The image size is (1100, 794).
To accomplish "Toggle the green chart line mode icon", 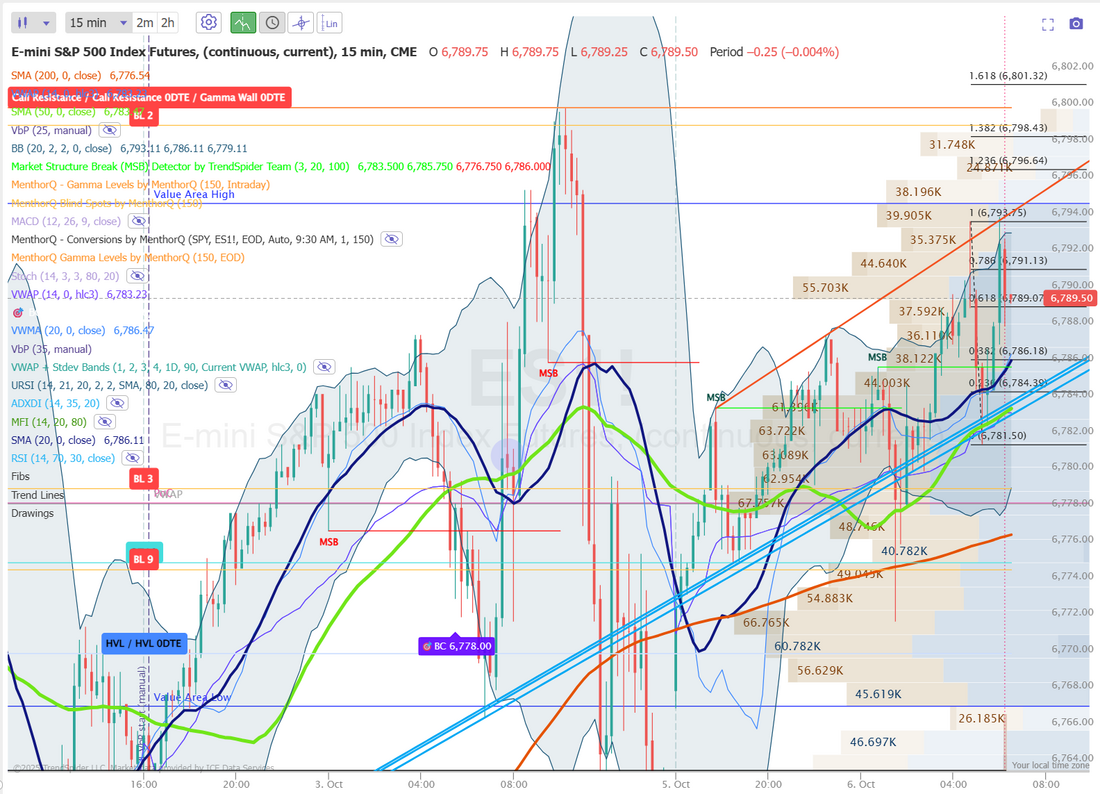I will point(242,22).
